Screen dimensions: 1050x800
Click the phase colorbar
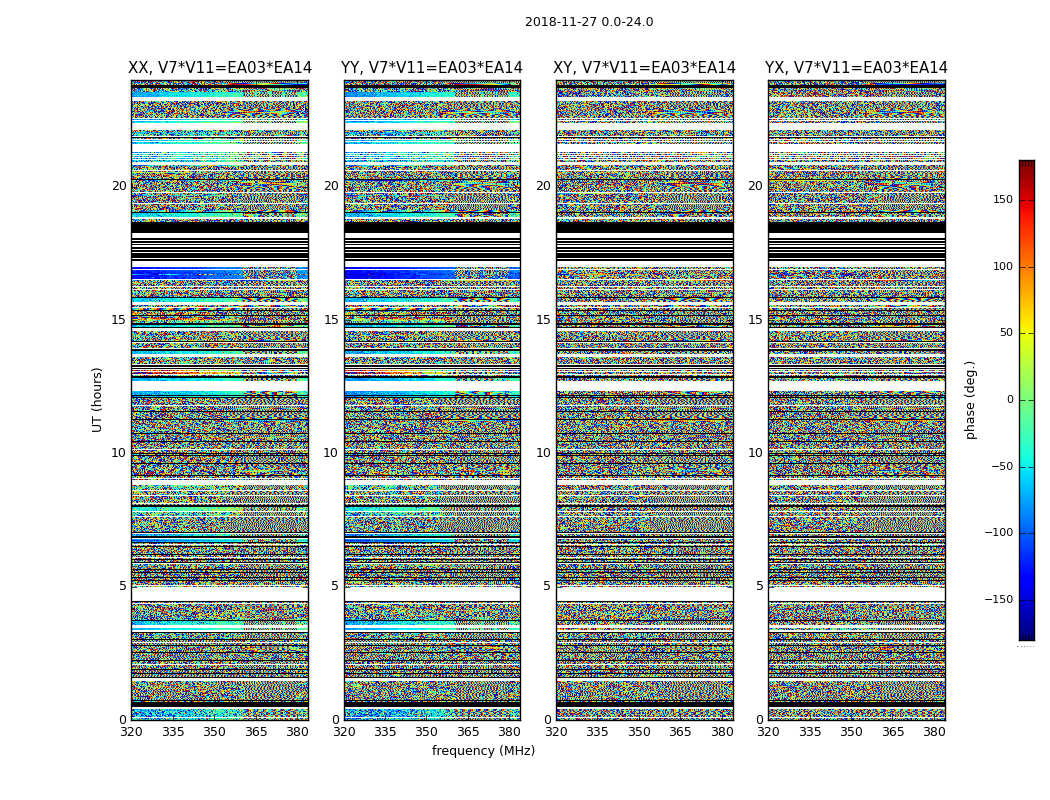pyautogui.click(x=1027, y=400)
